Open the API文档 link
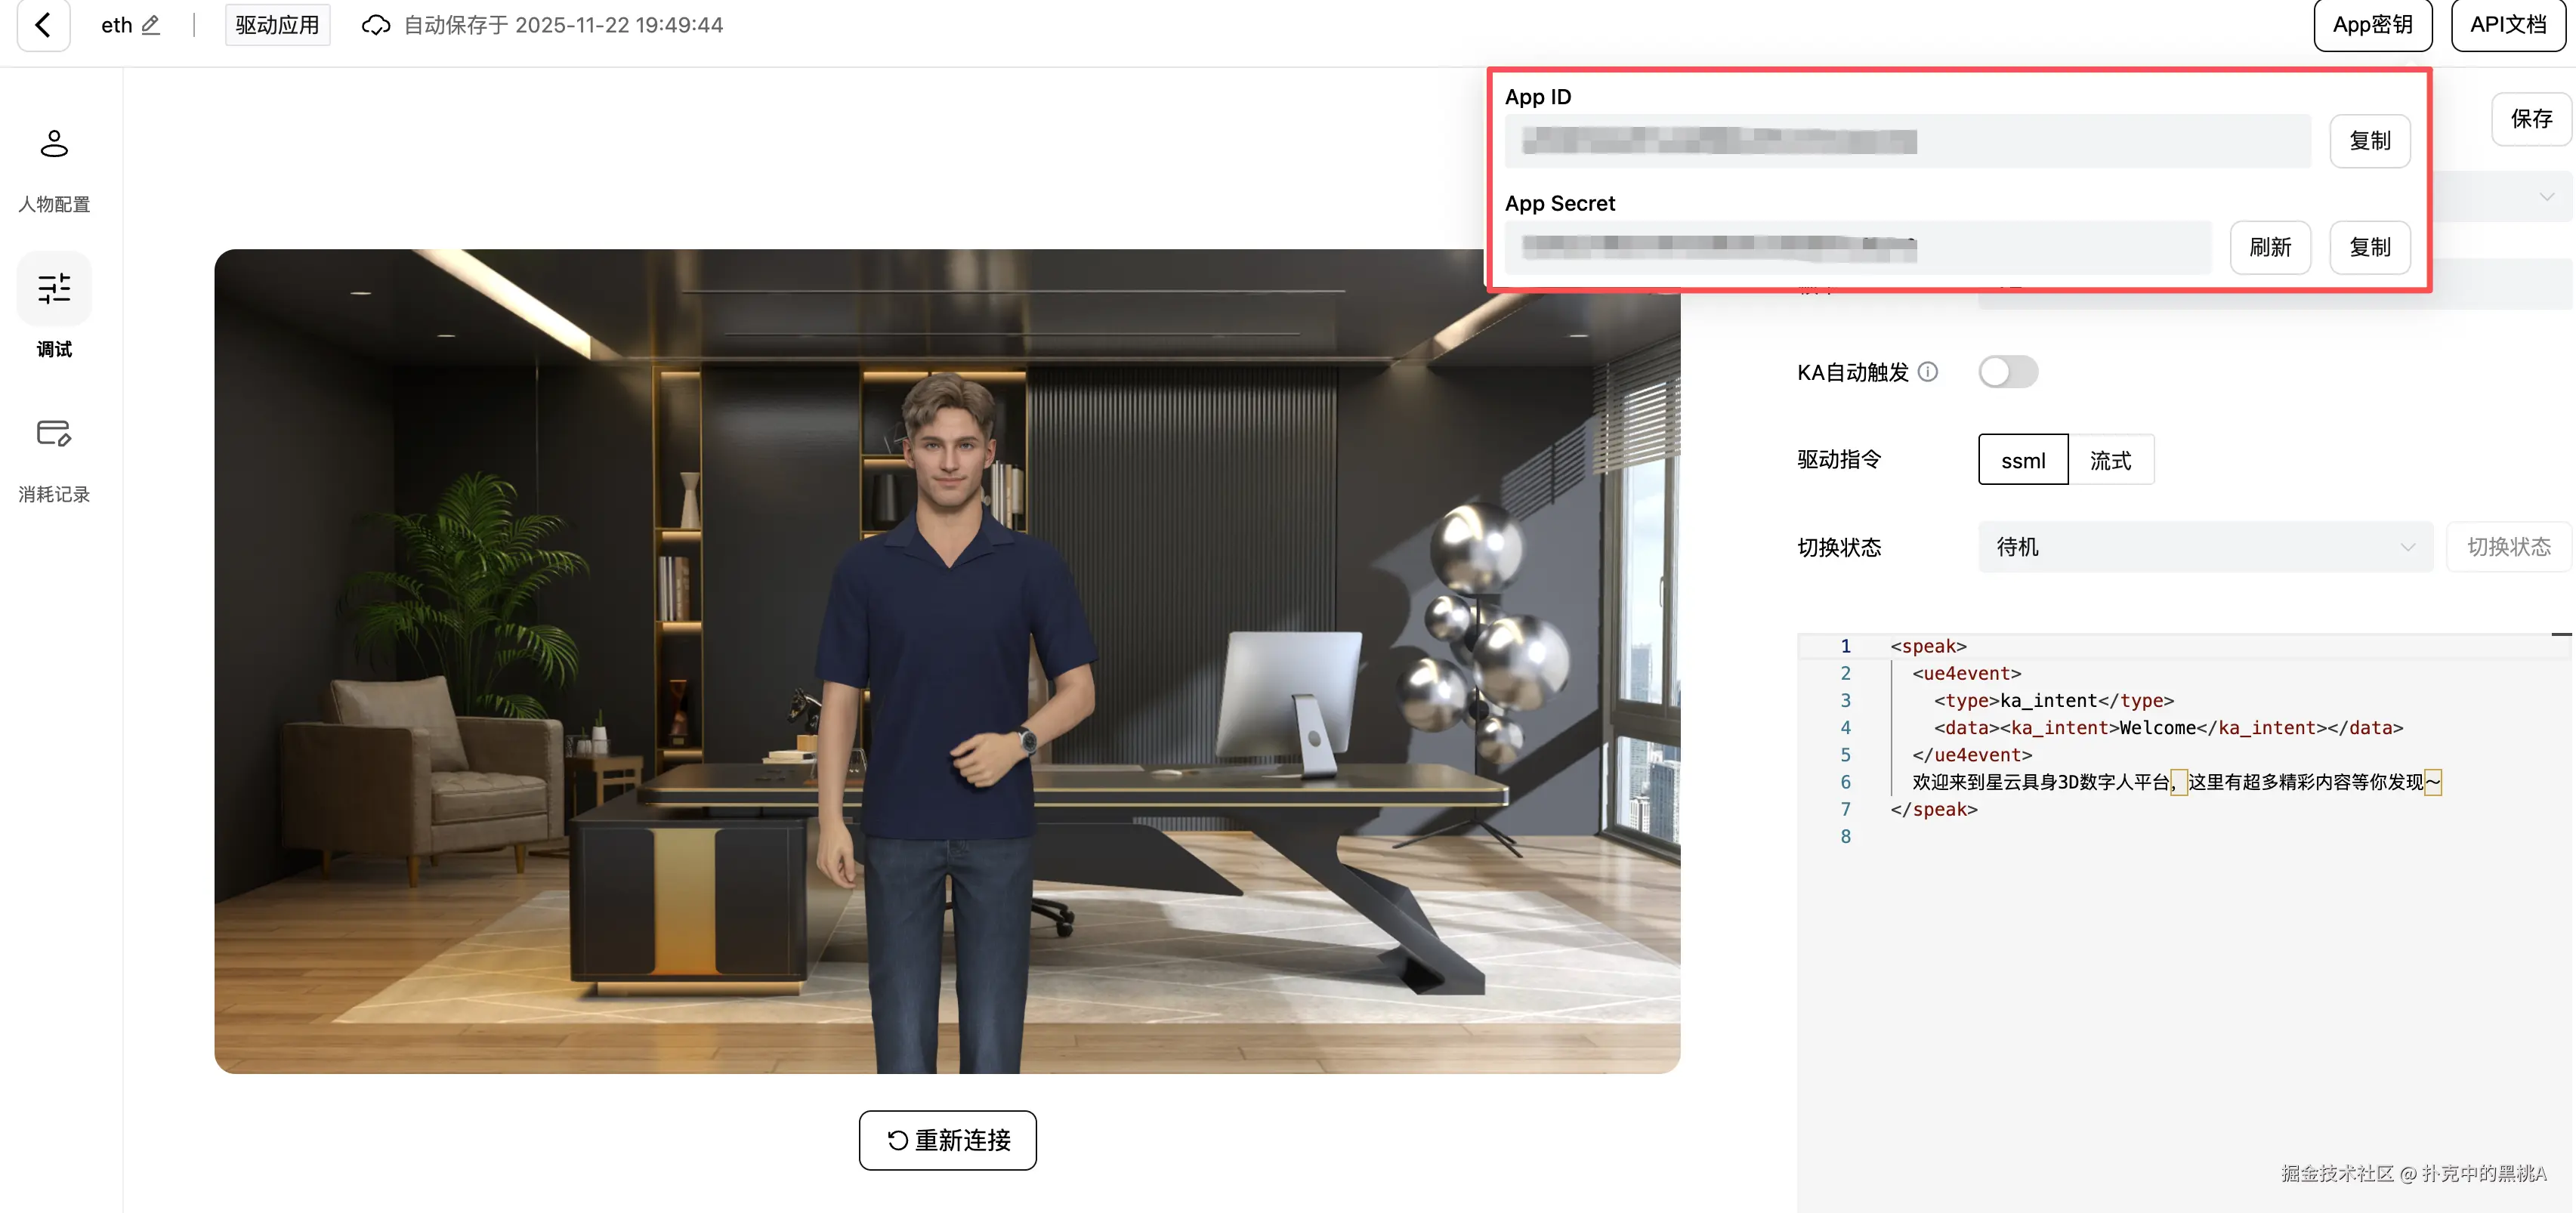Viewport: 2576px width, 1213px height. pyautogui.click(x=2508, y=25)
